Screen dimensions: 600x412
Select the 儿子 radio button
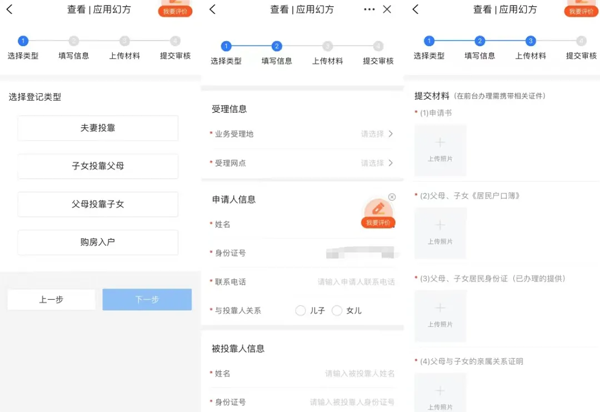tap(300, 311)
